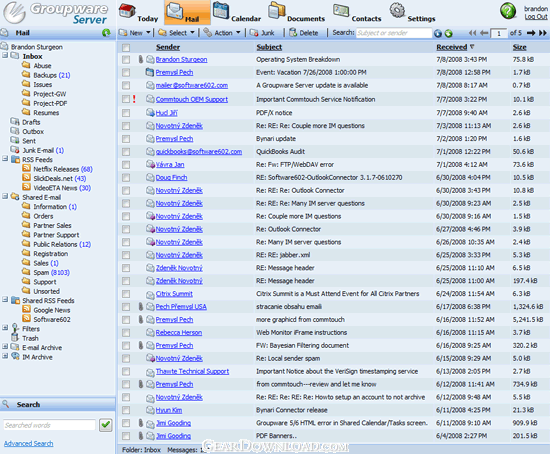The width and height of the screenshot is (550, 454).
Task: Open the Calendar section
Action: [x=237, y=13]
